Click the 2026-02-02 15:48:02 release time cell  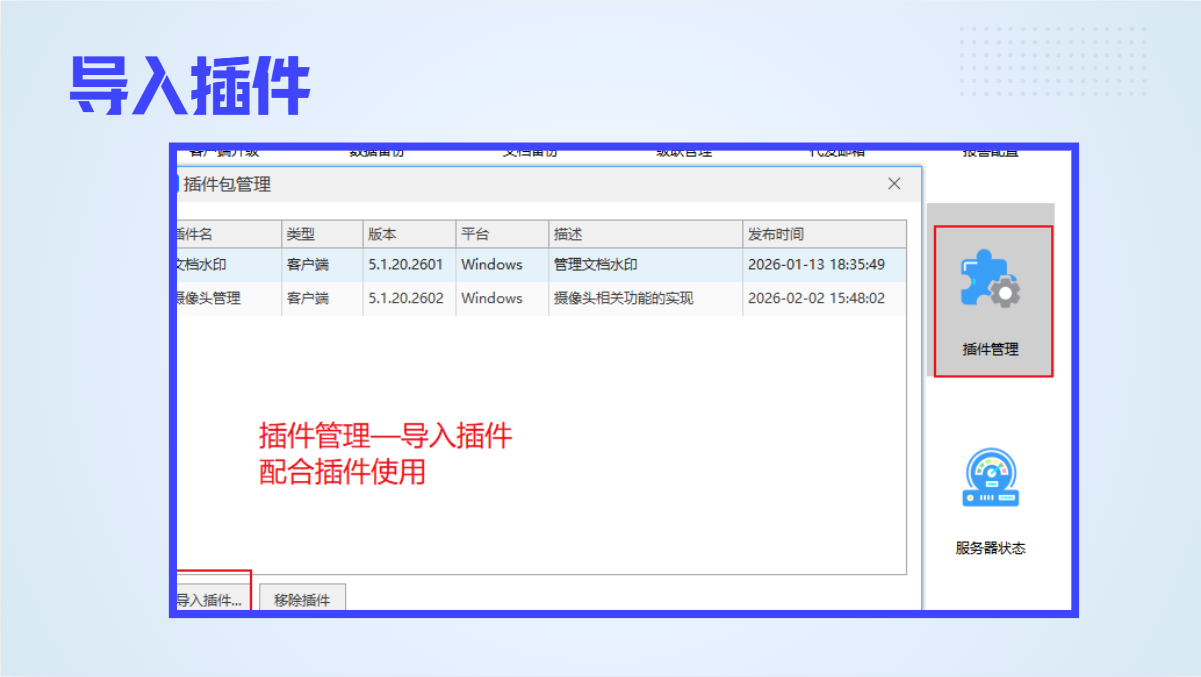(816, 298)
